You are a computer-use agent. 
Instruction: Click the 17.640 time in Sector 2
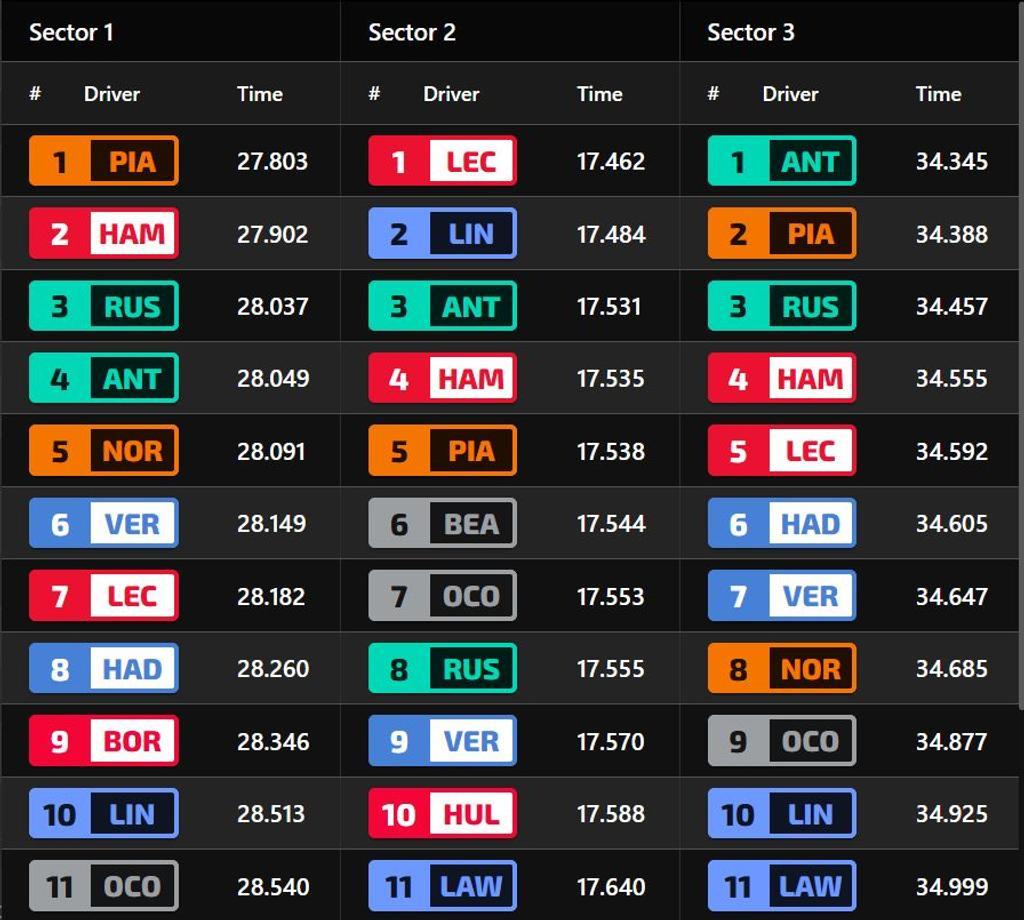[611, 887]
